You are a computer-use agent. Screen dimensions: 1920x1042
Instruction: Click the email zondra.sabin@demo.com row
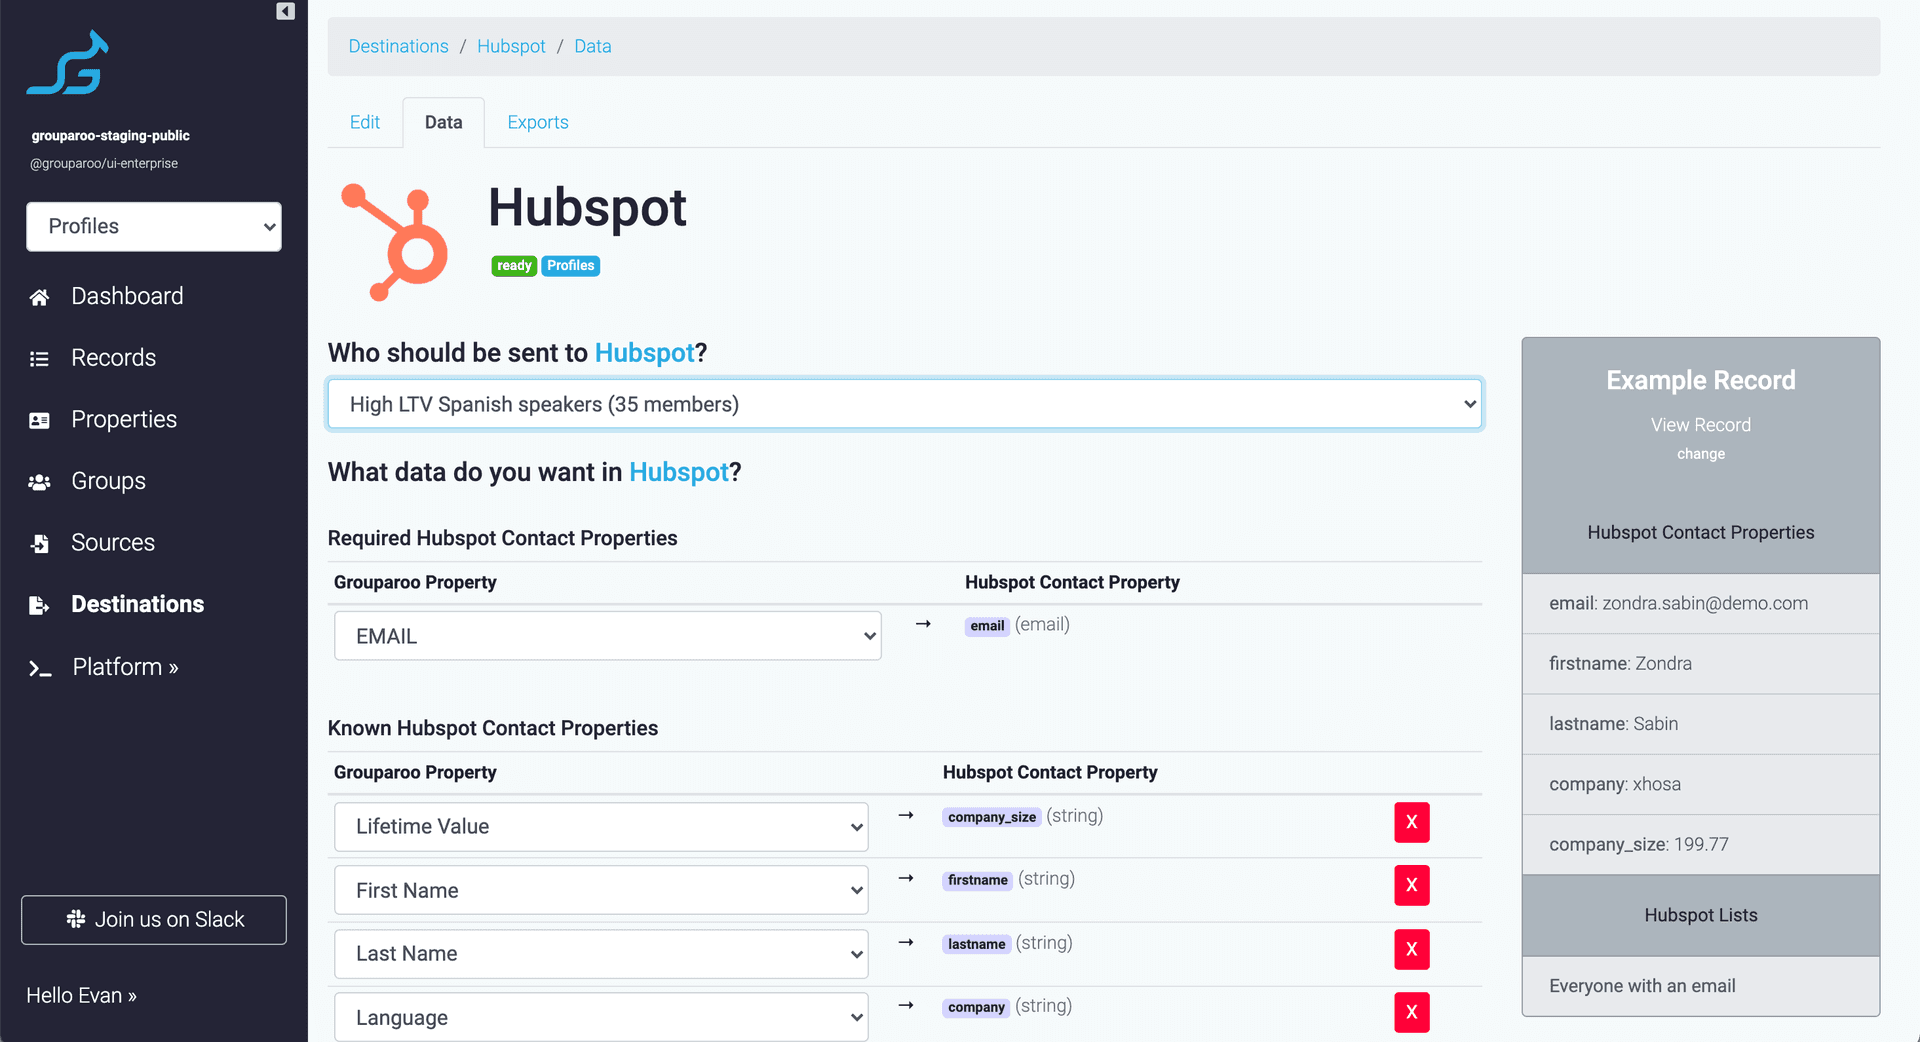[x=1700, y=604]
